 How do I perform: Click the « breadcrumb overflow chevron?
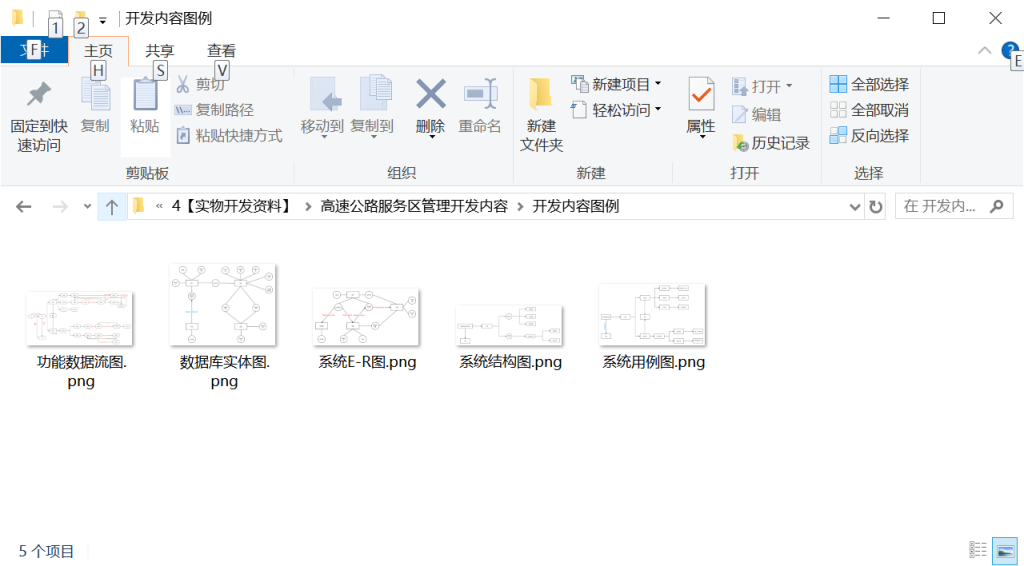159,206
